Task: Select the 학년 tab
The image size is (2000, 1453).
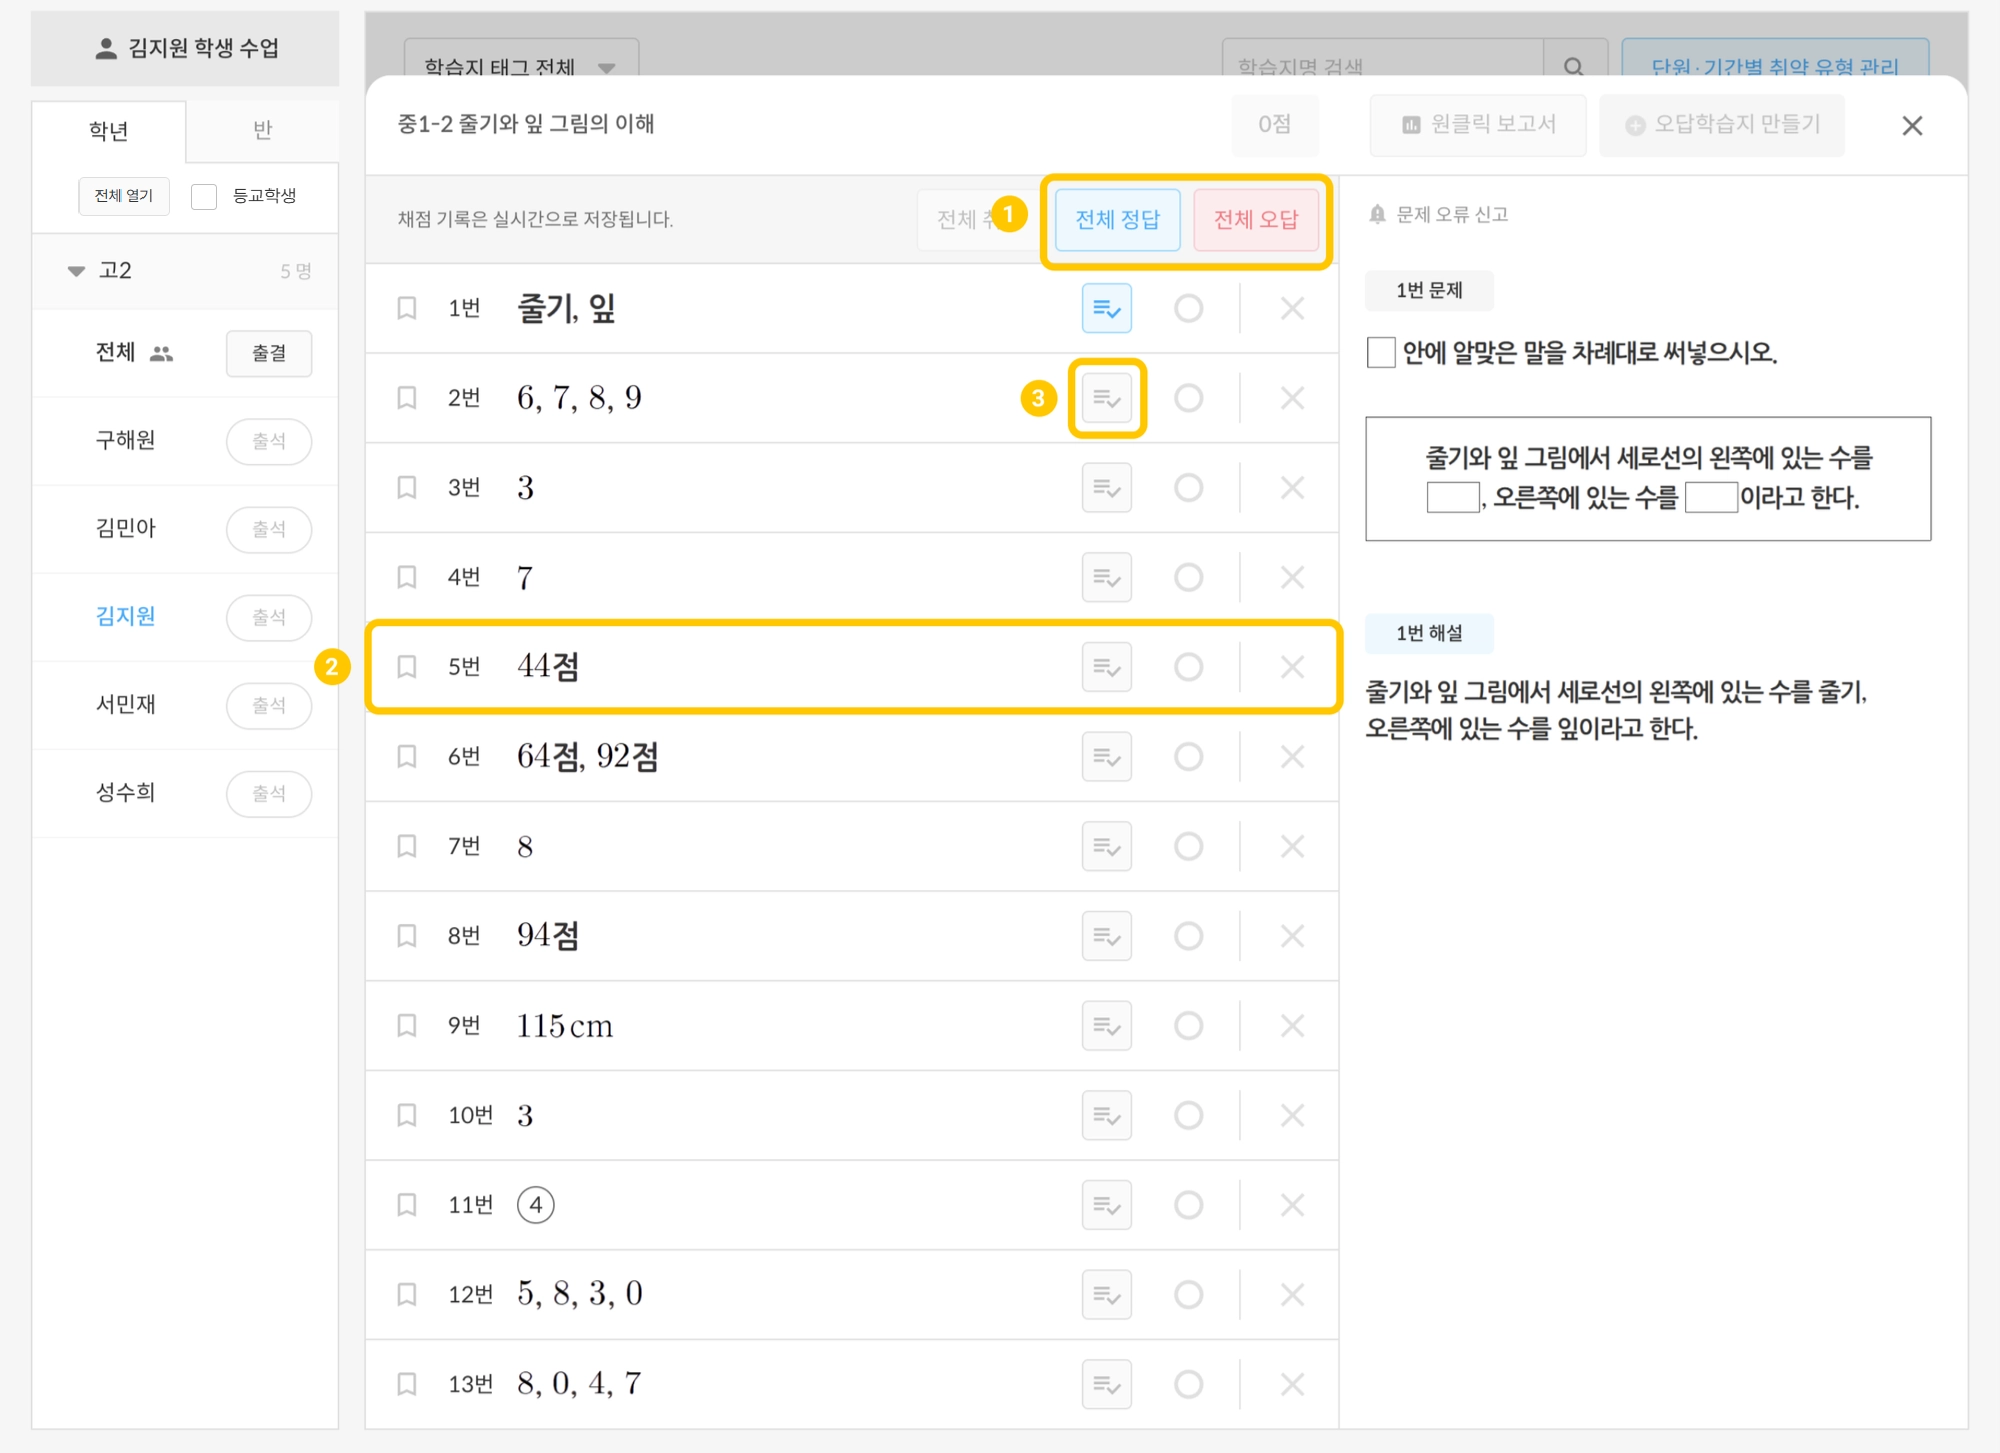Action: pyautogui.click(x=108, y=130)
